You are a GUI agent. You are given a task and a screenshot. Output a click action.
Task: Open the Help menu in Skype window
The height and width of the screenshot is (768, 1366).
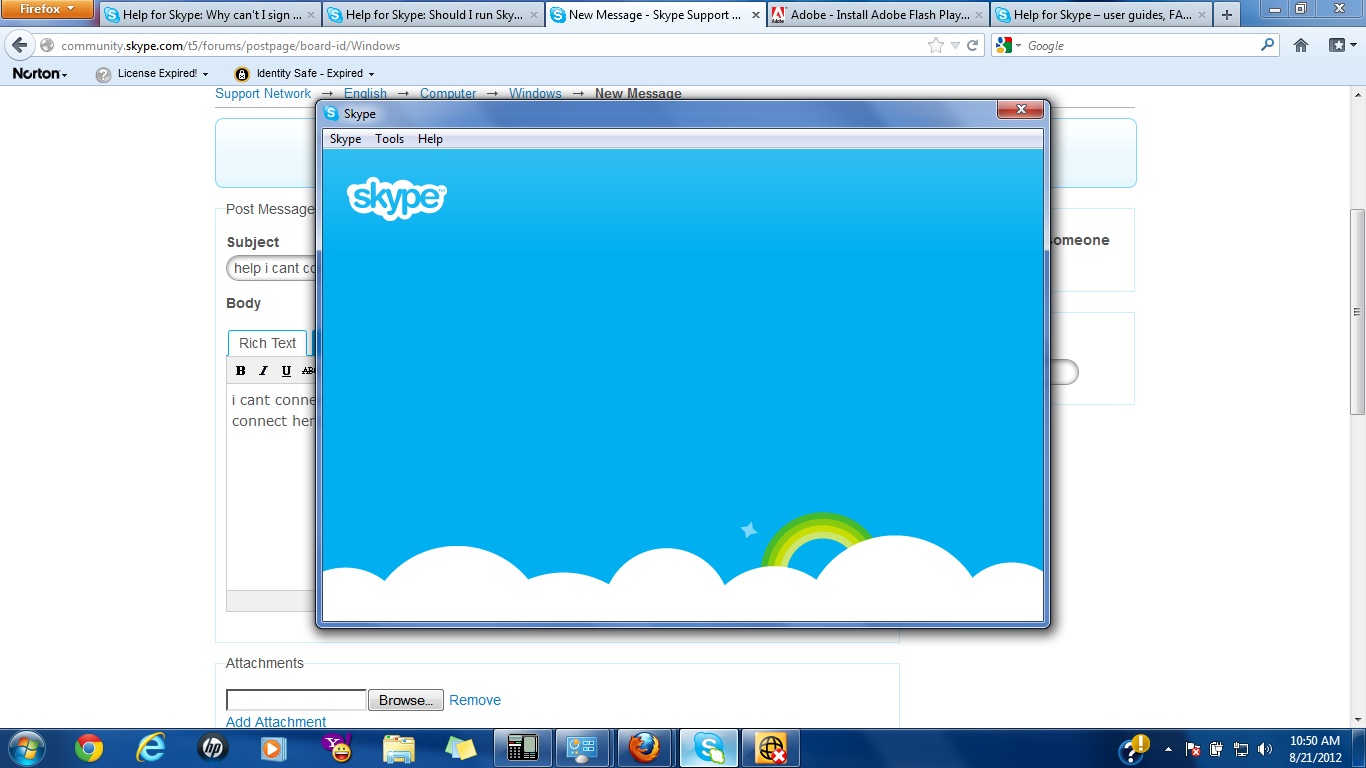430,139
